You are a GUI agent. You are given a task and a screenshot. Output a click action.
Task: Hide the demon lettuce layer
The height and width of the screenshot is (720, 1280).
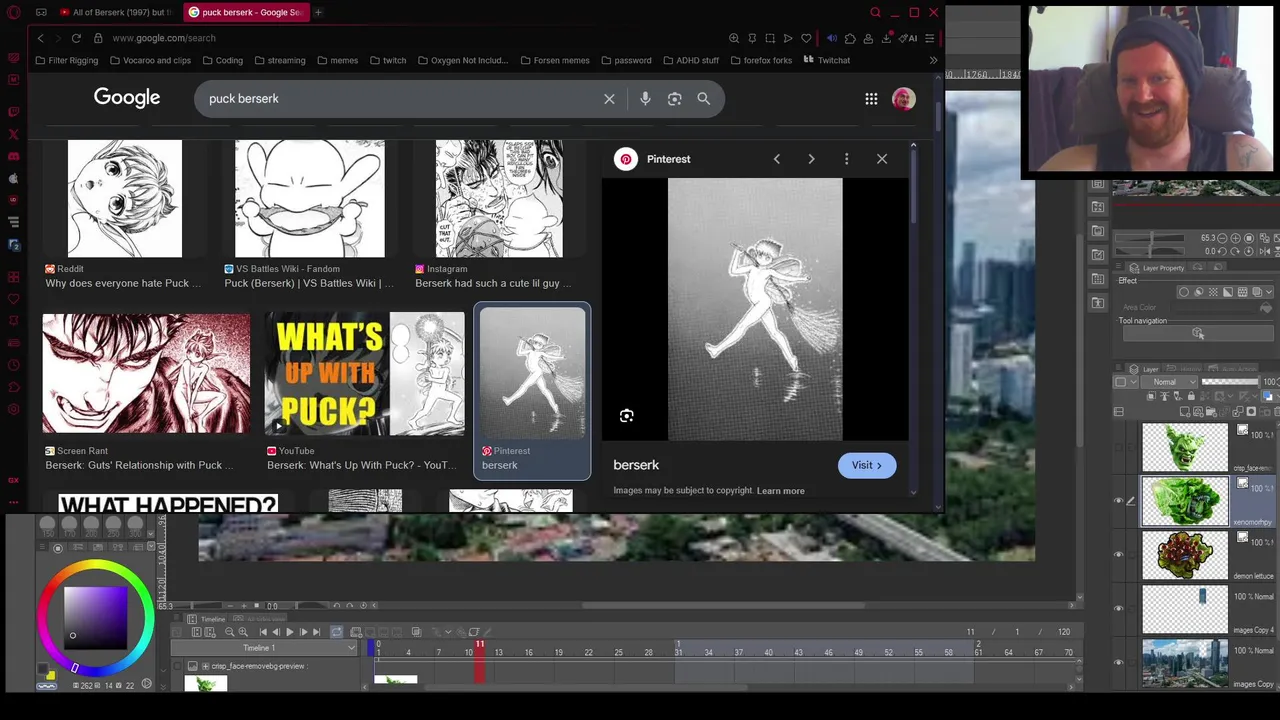[x=1119, y=555]
